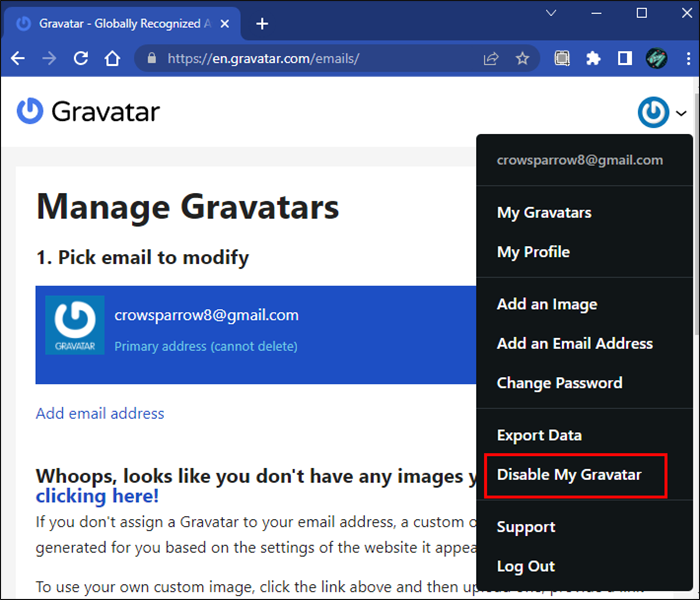Screen dimensions: 700x600
Task: Click the address bar URL
Action: 263,58
